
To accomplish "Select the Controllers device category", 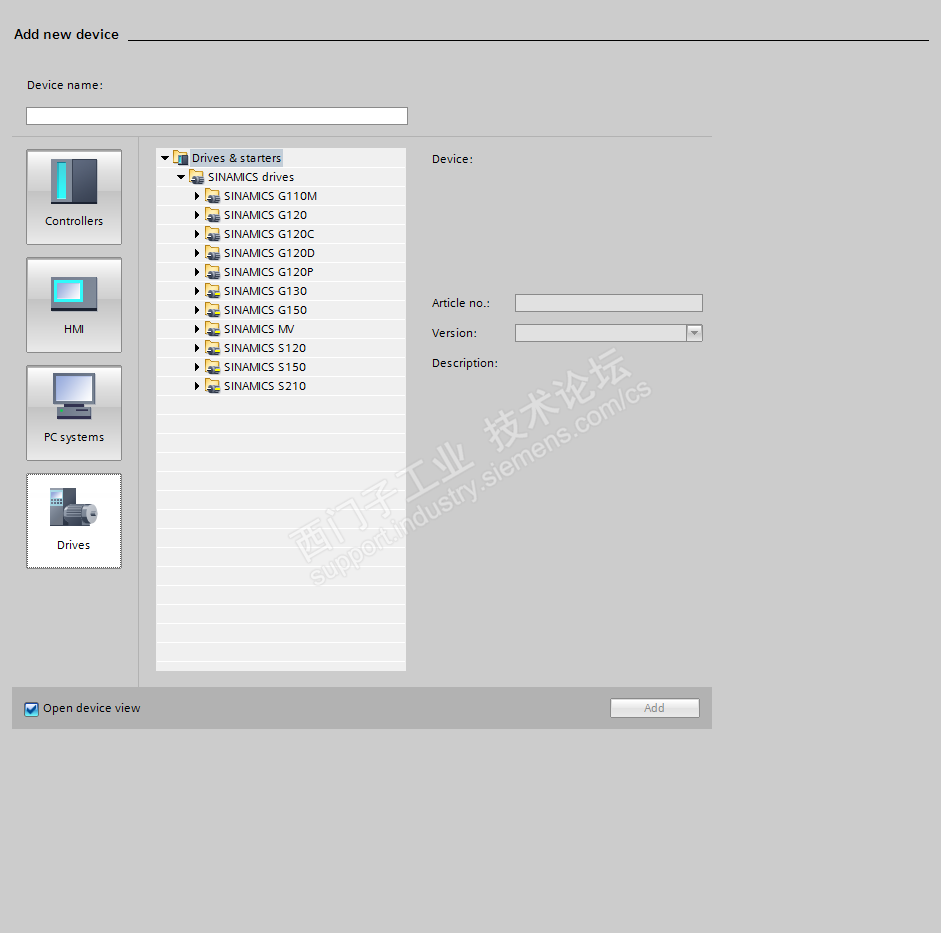I will (x=74, y=197).
